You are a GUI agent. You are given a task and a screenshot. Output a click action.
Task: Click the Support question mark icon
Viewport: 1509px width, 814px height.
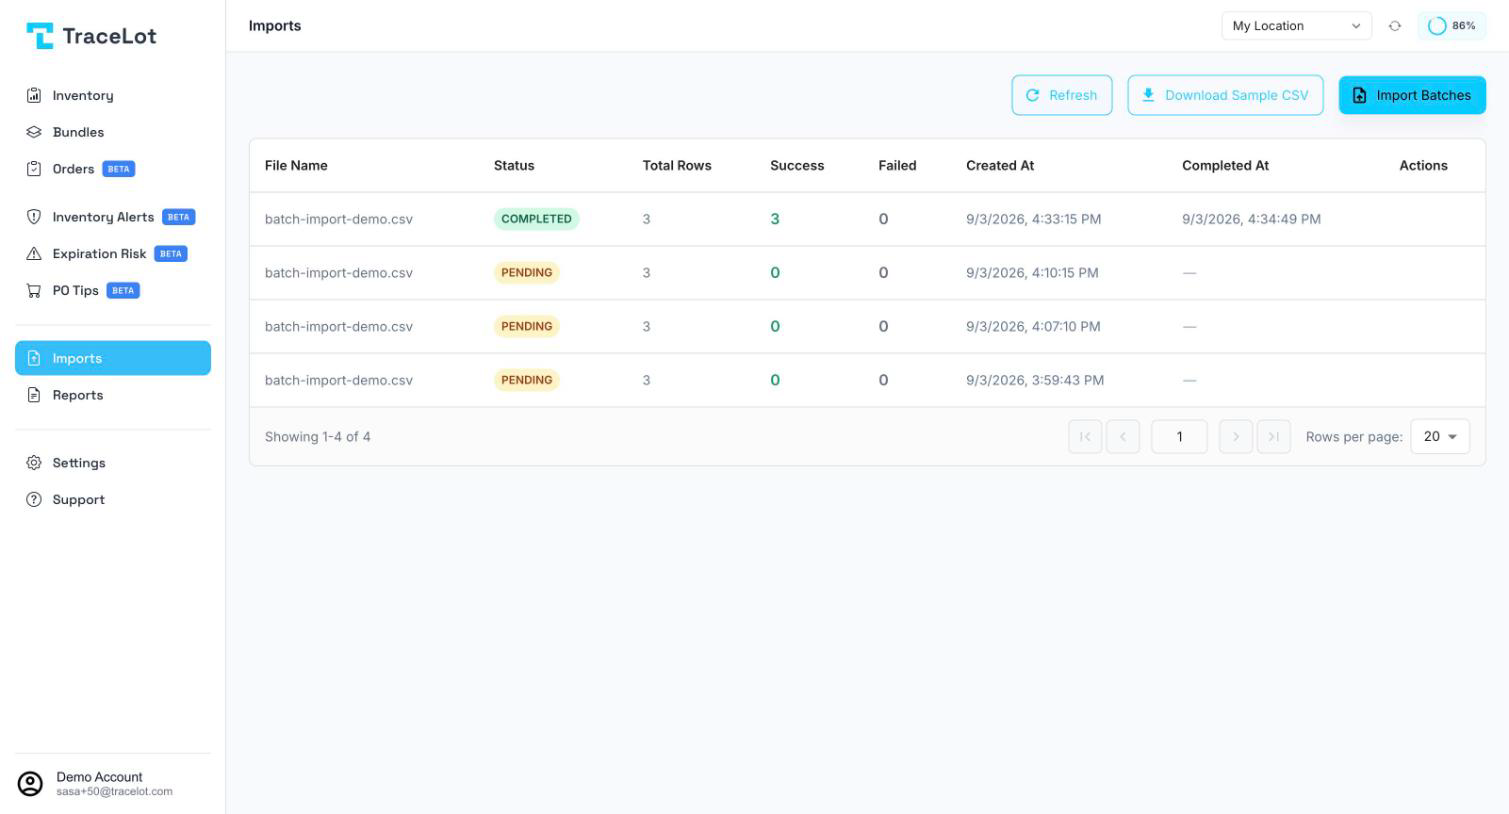34,500
